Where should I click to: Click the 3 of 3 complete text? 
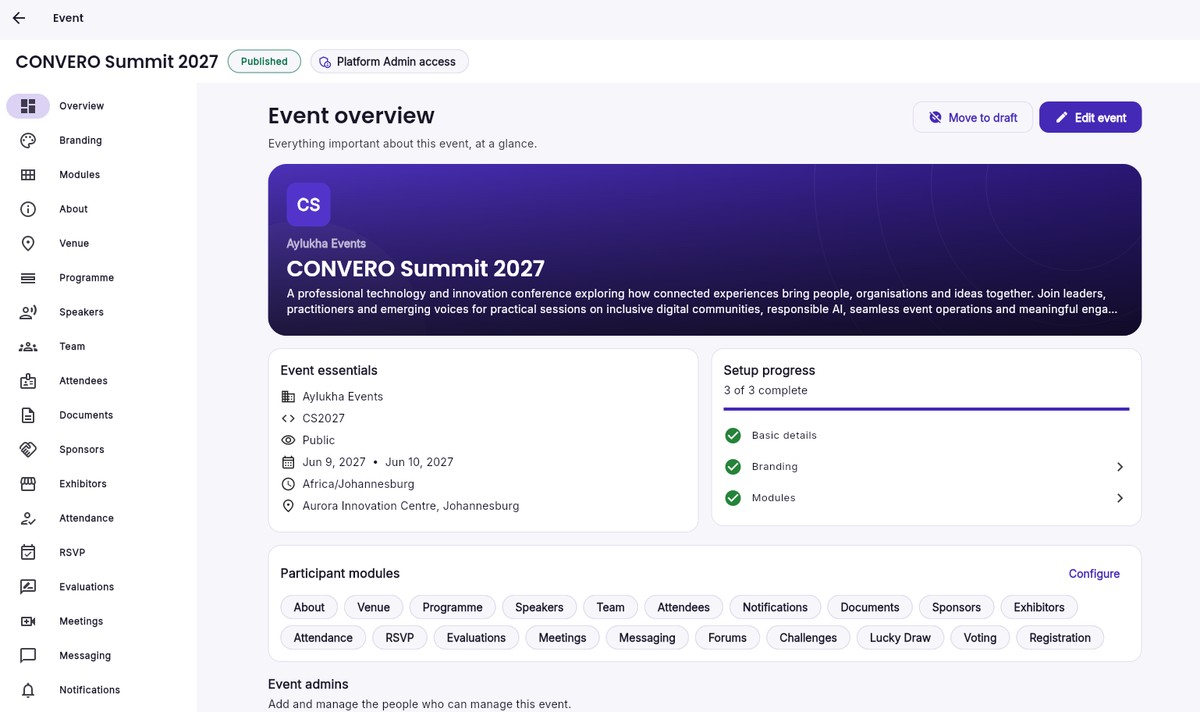(x=765, y=390)
